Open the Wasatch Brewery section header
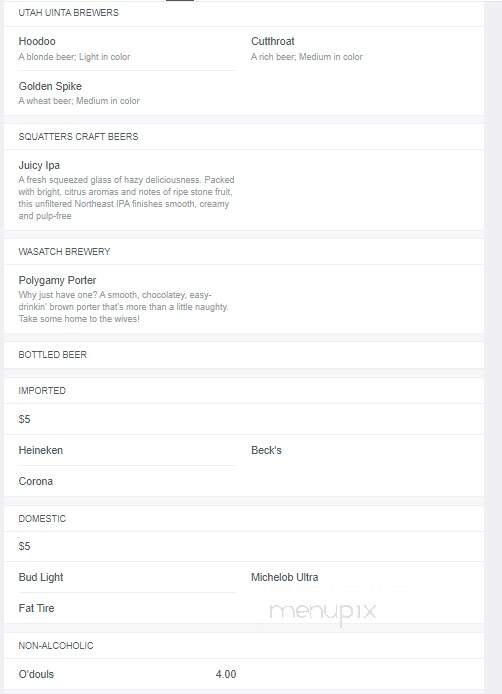 click(64, 252)
